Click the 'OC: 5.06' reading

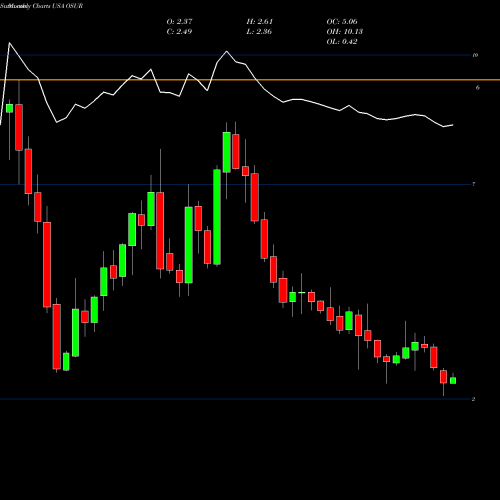pyautogui.click(x=342, y=21)
